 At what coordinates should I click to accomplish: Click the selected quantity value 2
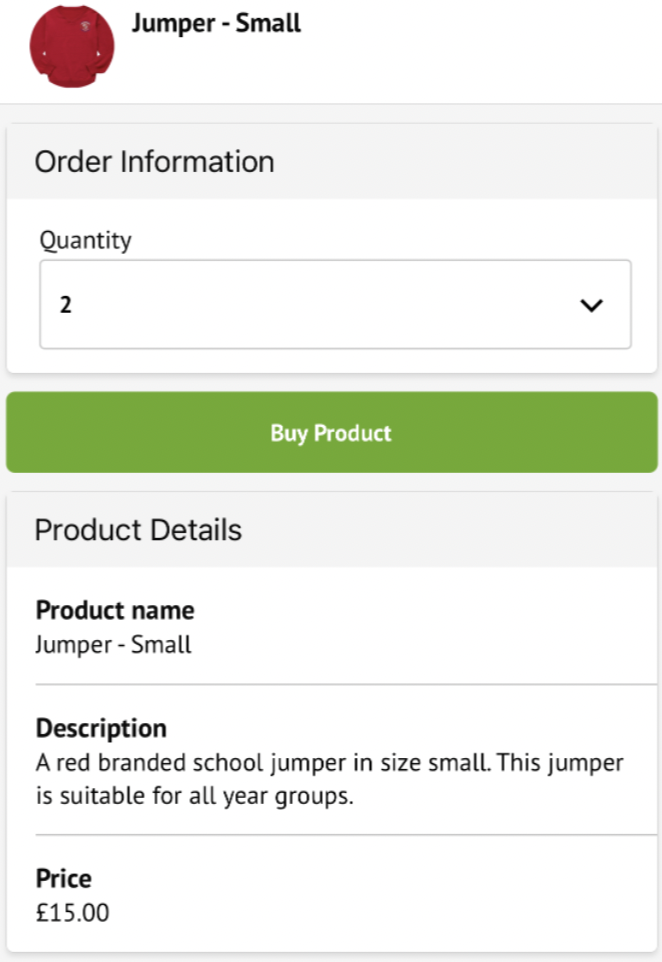pyautogui.click(x=66, y=306)
